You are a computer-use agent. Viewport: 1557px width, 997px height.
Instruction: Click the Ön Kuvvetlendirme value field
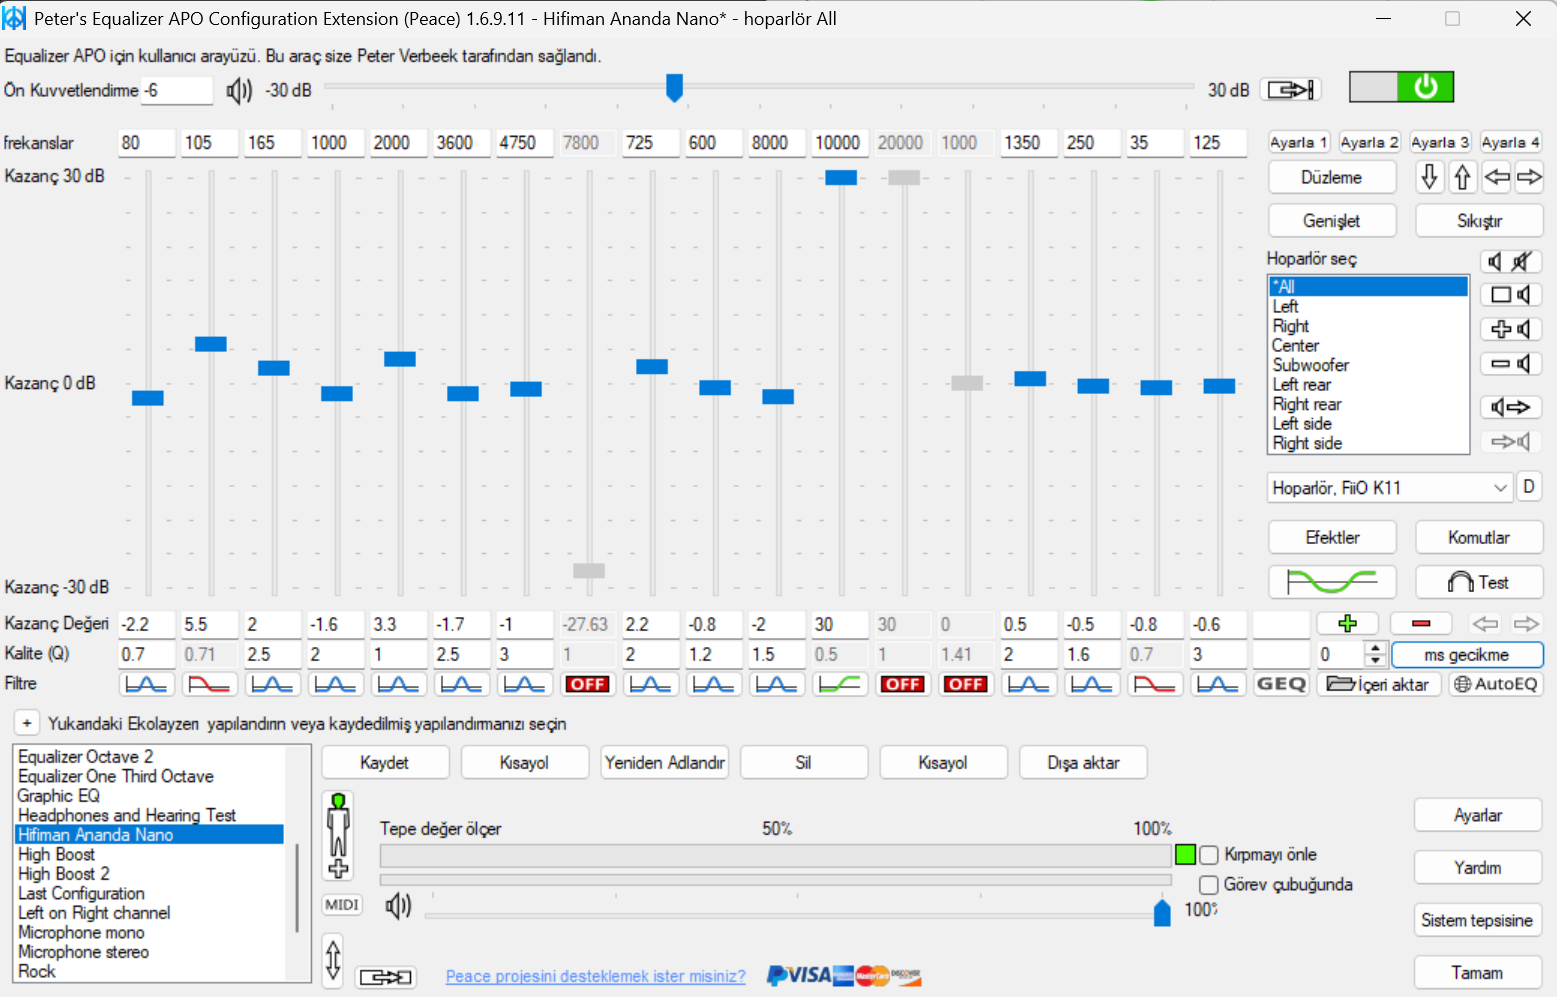coord(177,90)
